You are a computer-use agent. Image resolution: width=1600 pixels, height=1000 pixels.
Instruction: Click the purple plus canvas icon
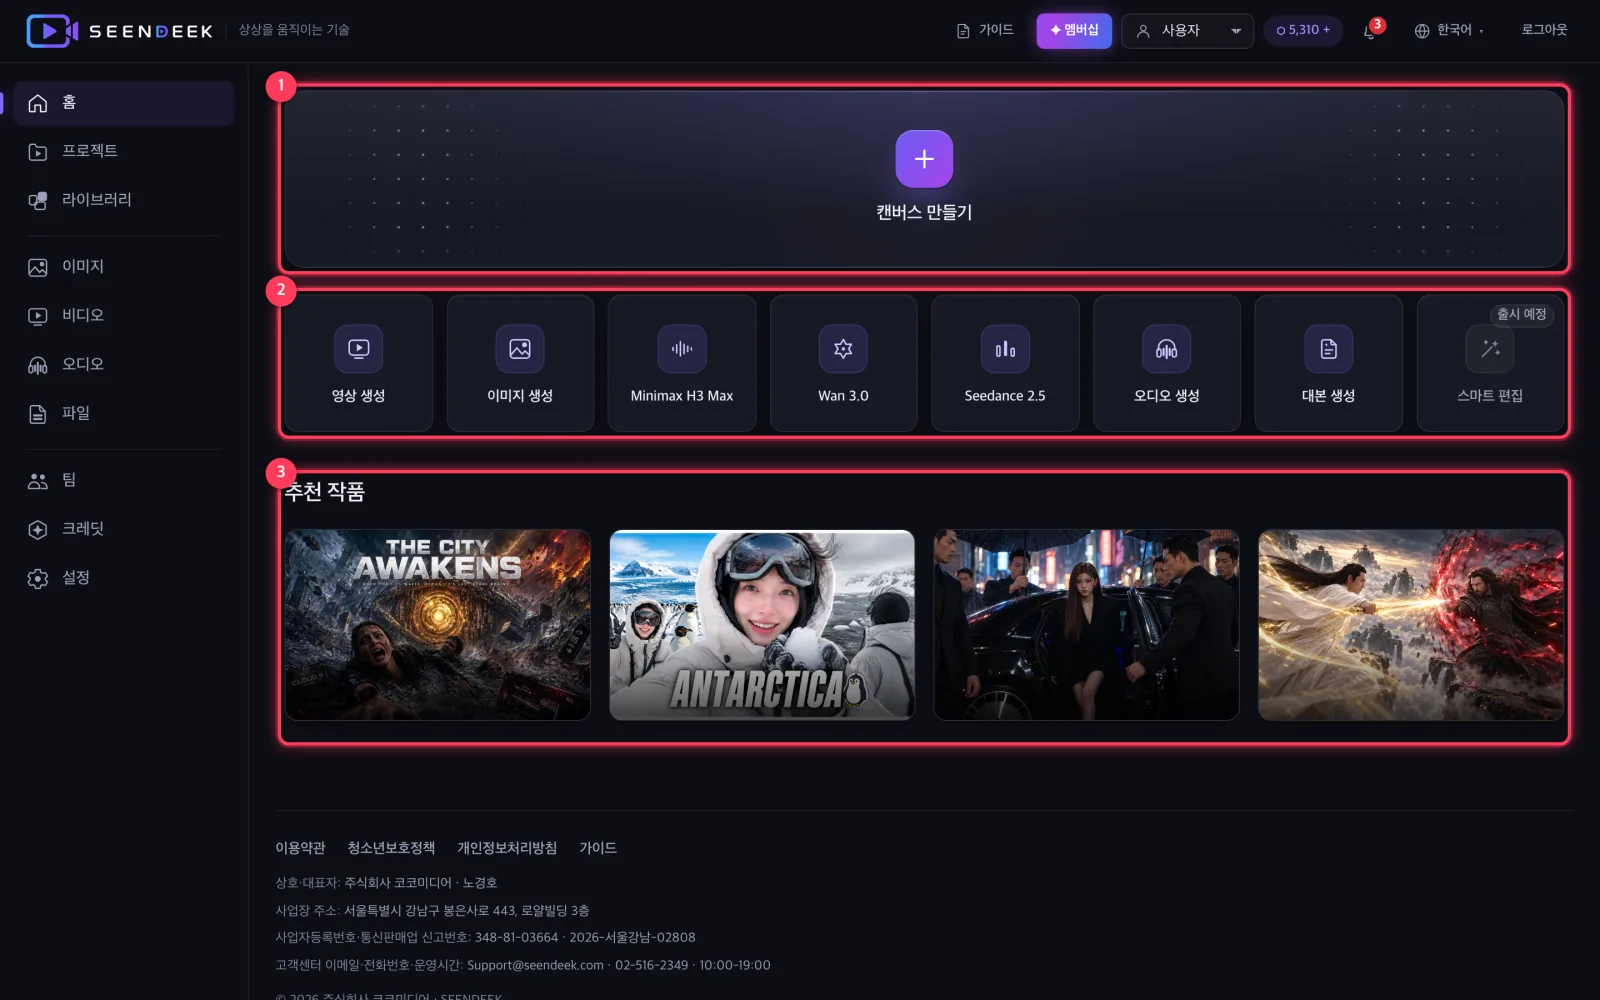[924, 159]
